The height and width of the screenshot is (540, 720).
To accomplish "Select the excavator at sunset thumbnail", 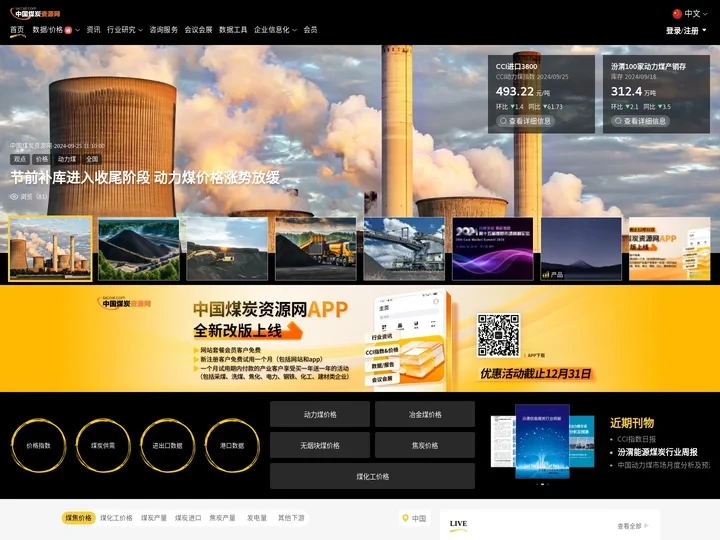I will pos(227,249).
